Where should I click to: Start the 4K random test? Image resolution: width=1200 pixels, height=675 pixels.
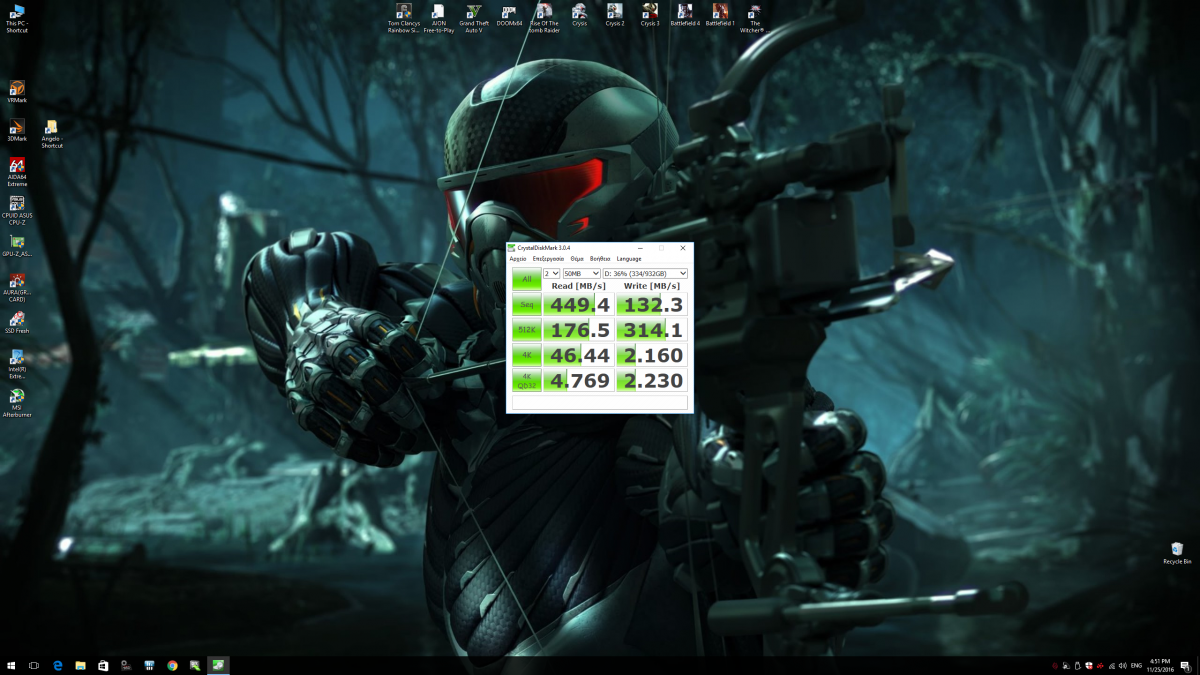click(526, 354)
